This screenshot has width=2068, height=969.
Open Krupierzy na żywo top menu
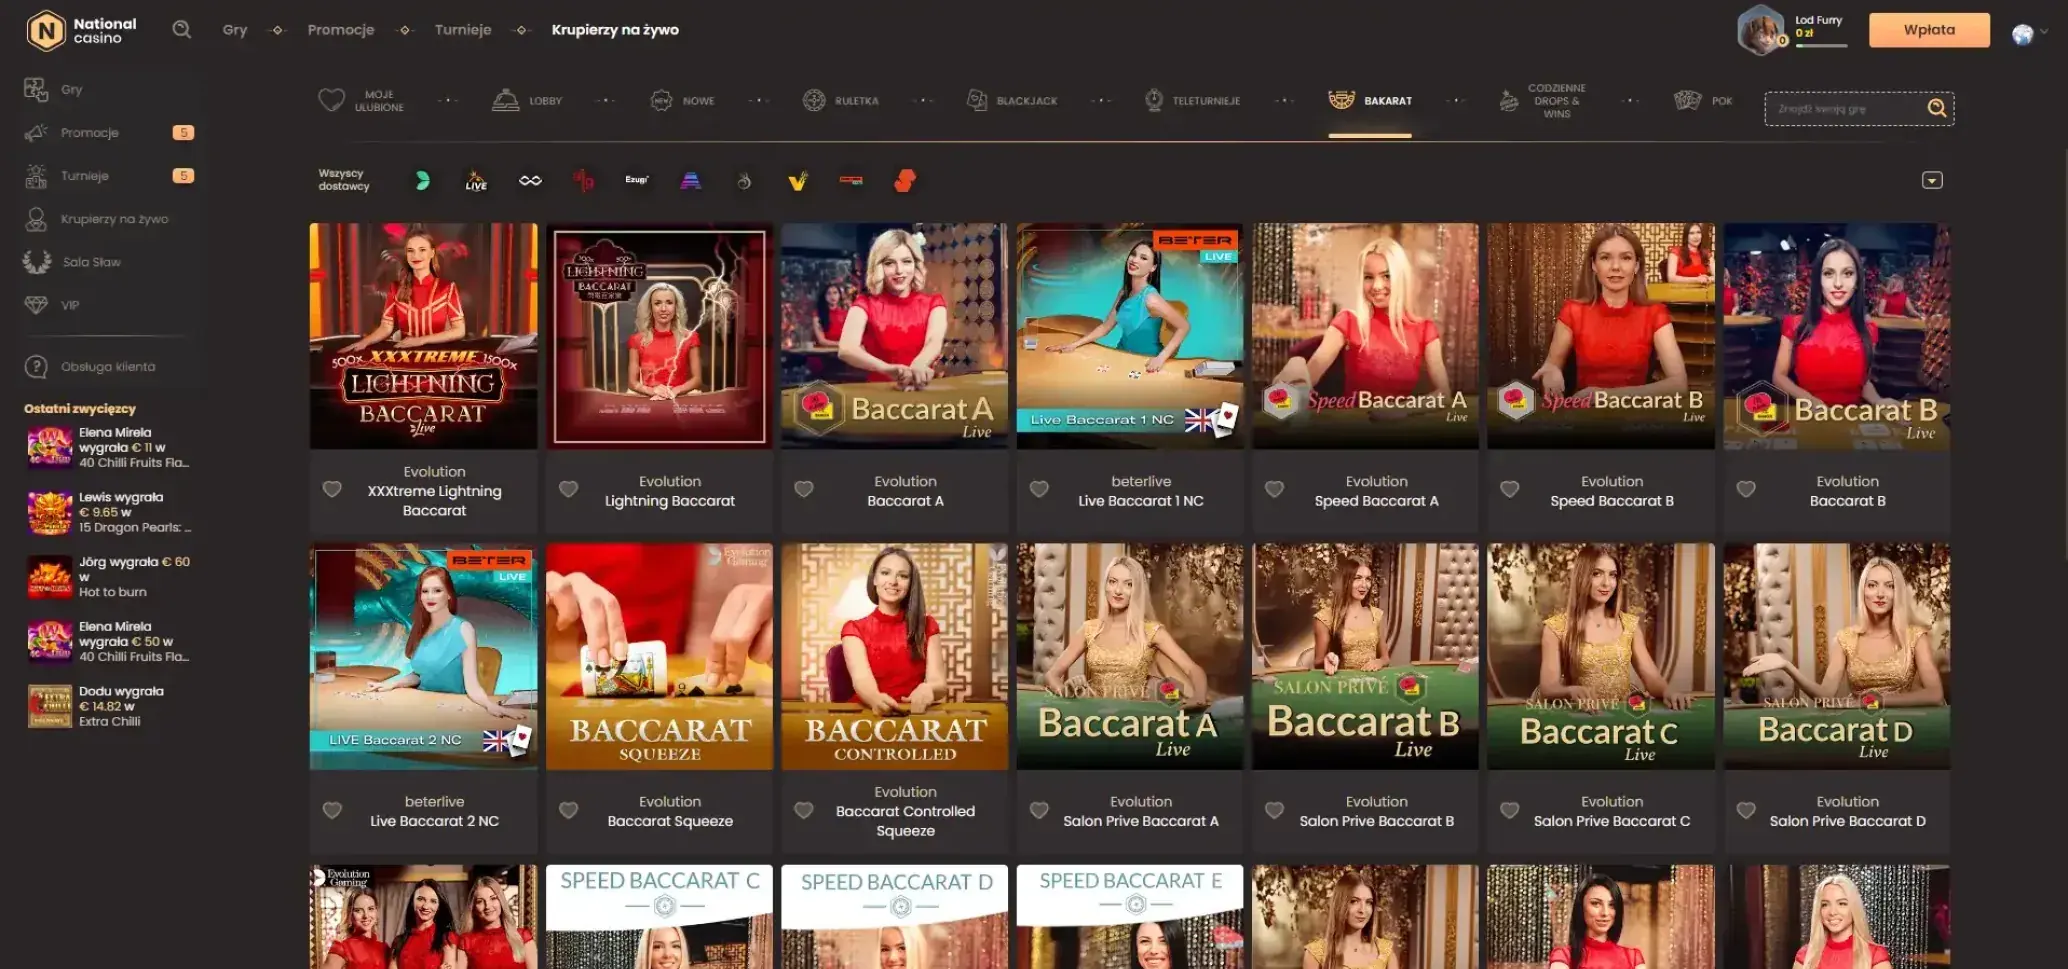click(615, 30)
